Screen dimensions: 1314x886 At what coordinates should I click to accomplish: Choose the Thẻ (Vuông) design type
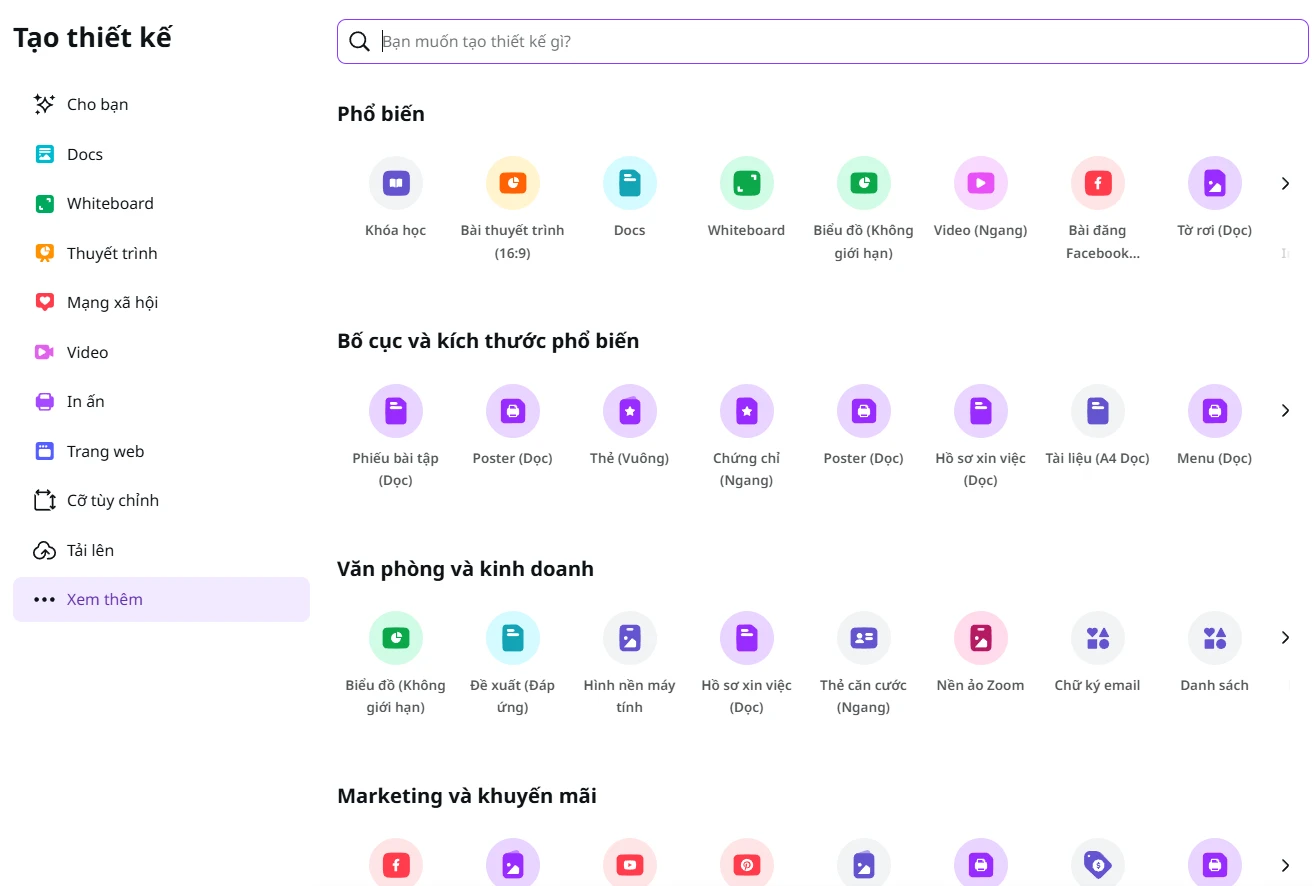click(x=630, y=411)
